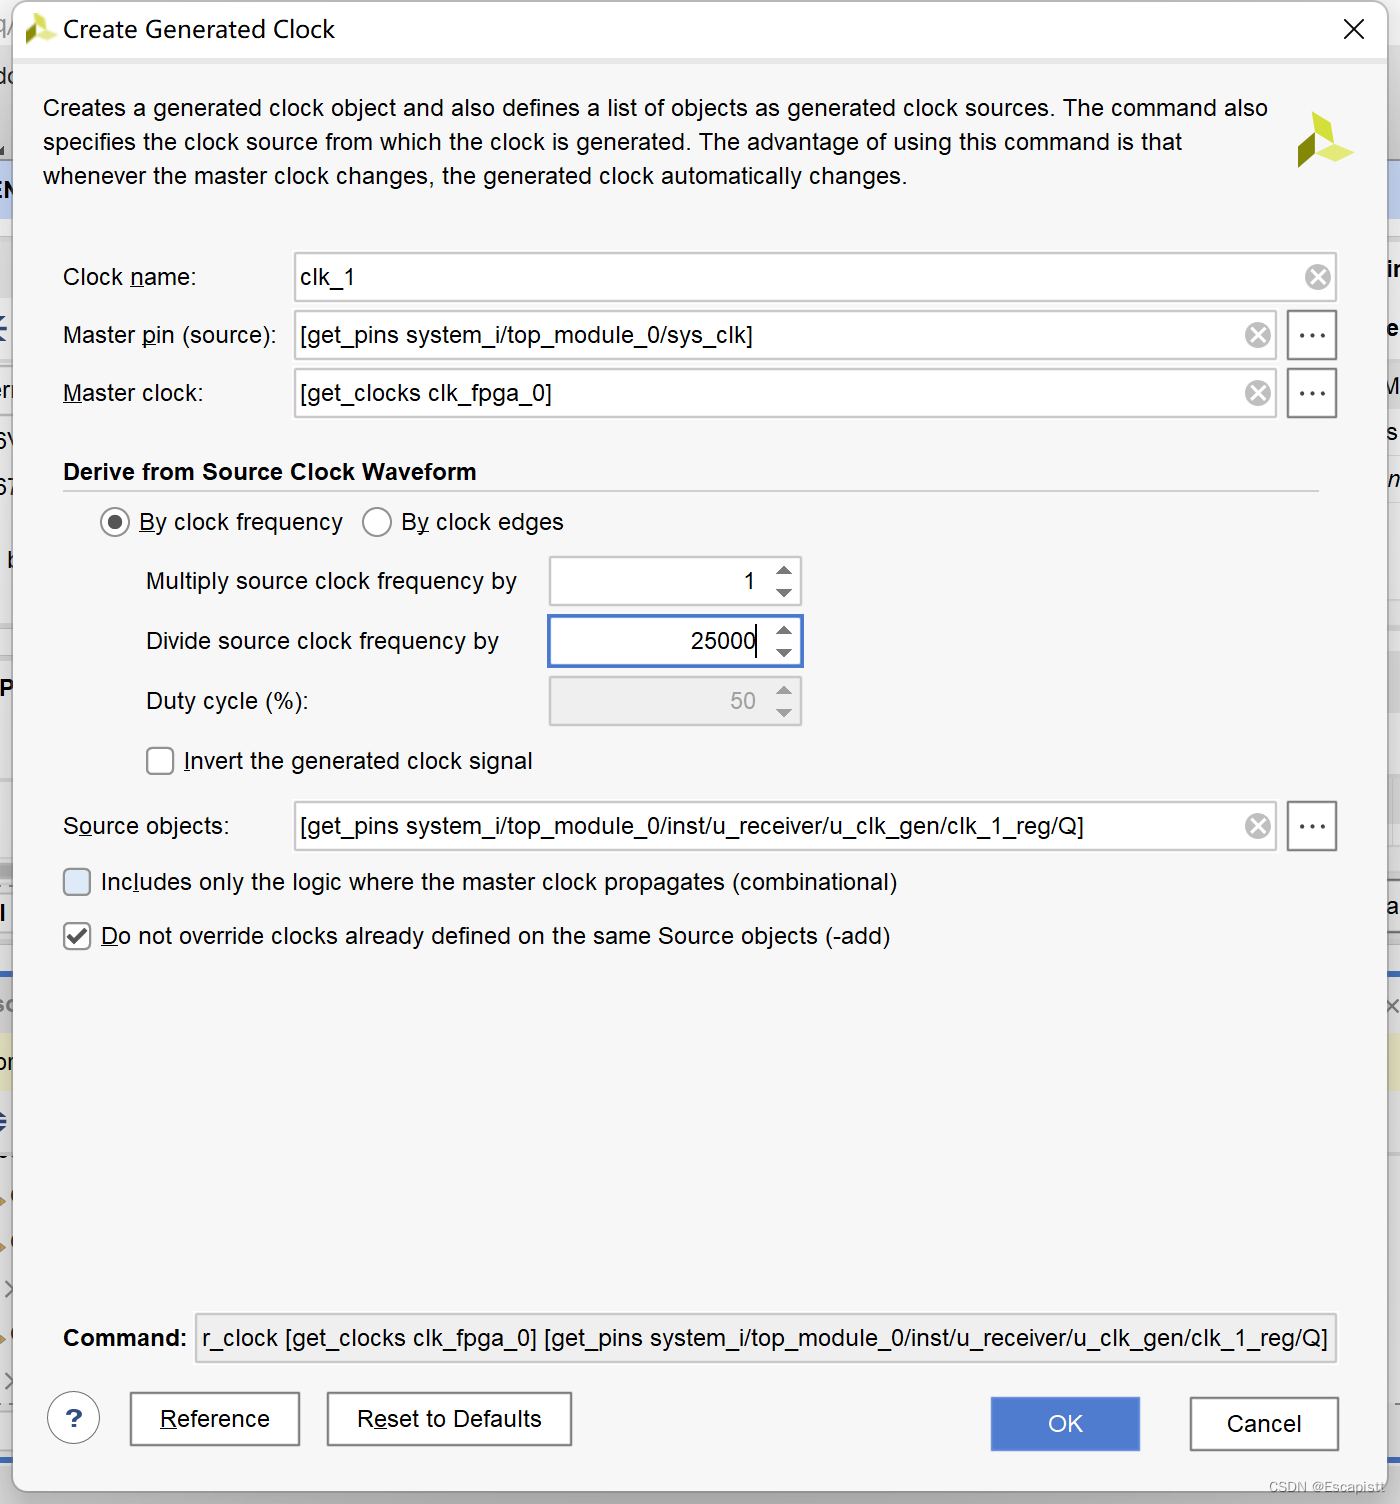Decrement the divide frequency spinner
Screen dimensions: 1400x1504
[784, 652]
